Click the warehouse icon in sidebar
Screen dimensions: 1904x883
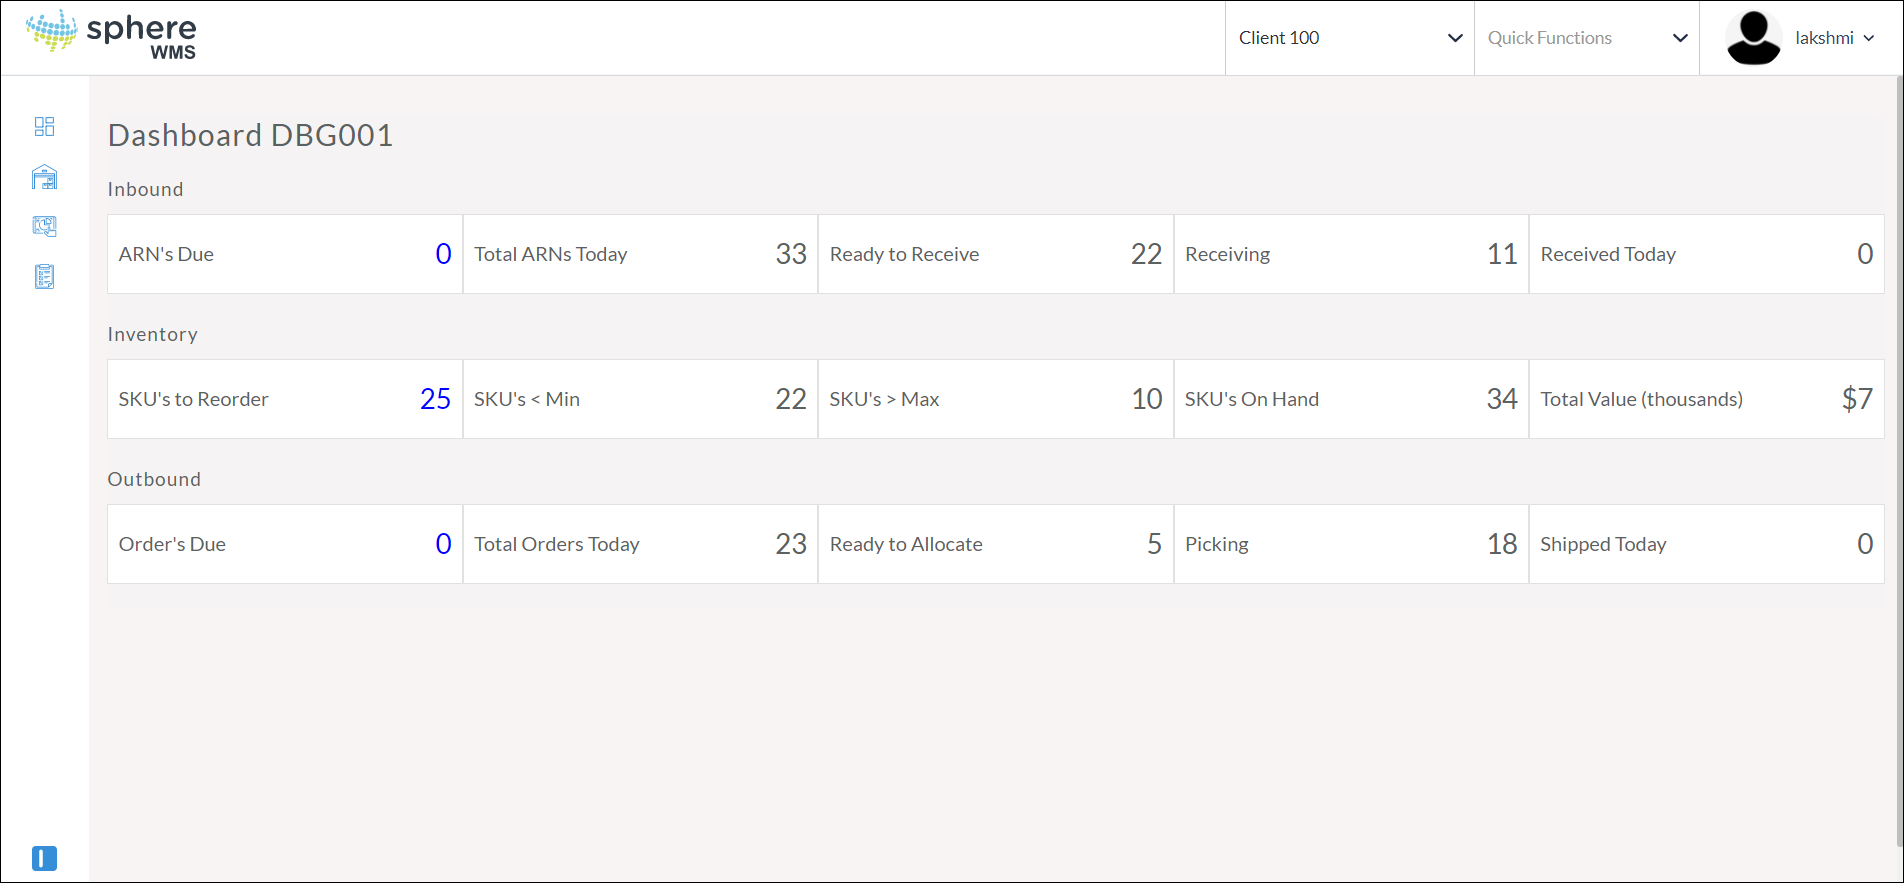[44, 177]
